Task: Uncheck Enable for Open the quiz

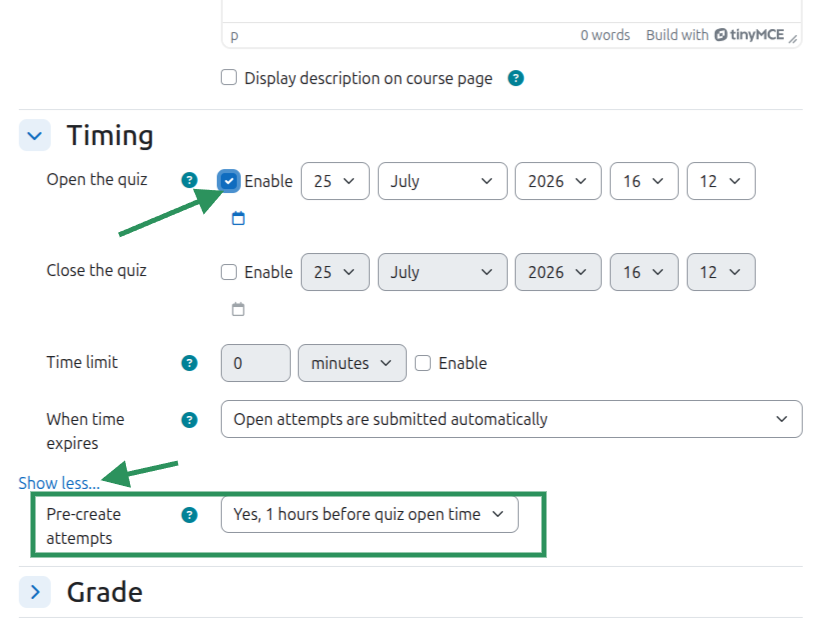Action: [x=229, y=181]
